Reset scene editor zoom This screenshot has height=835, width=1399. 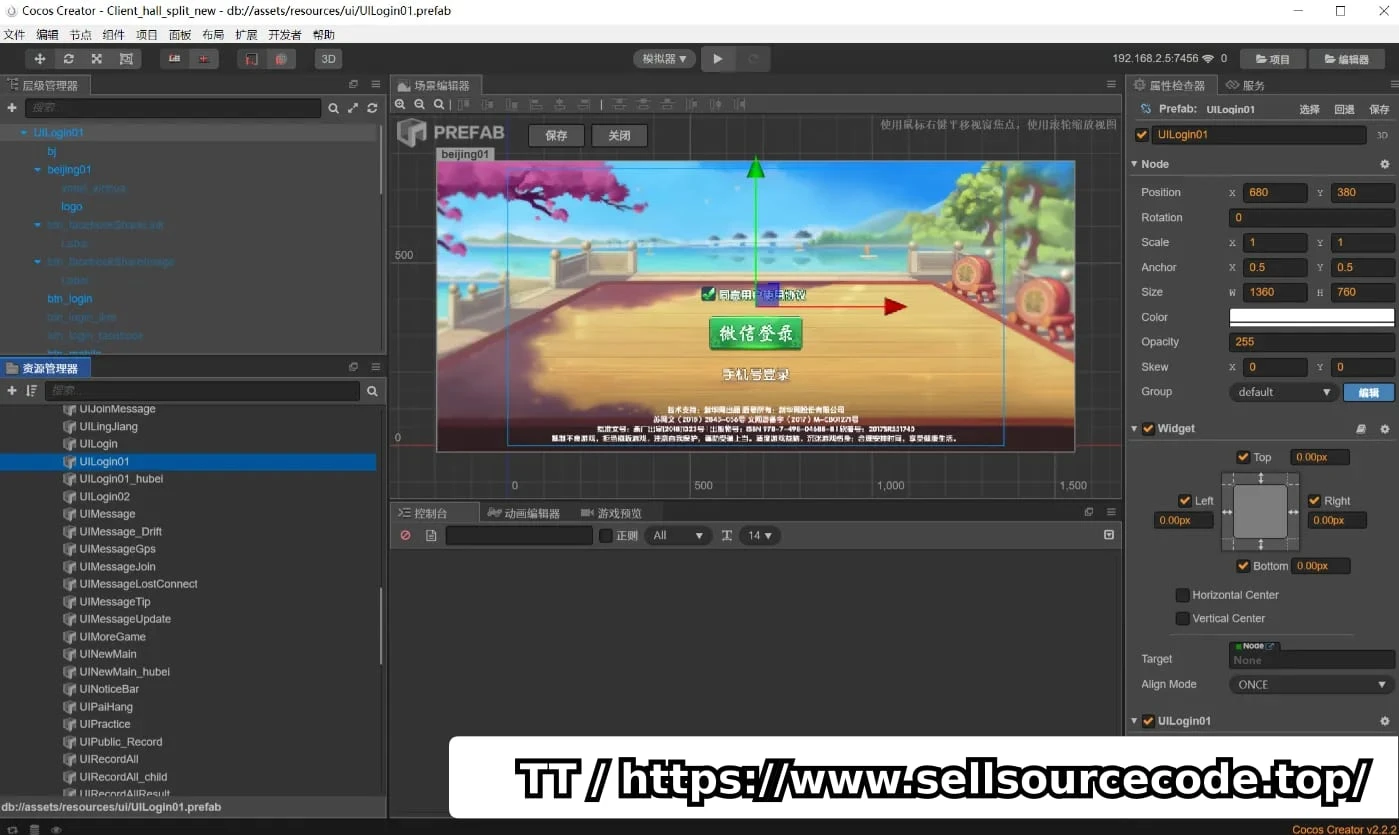pos(439,104)
